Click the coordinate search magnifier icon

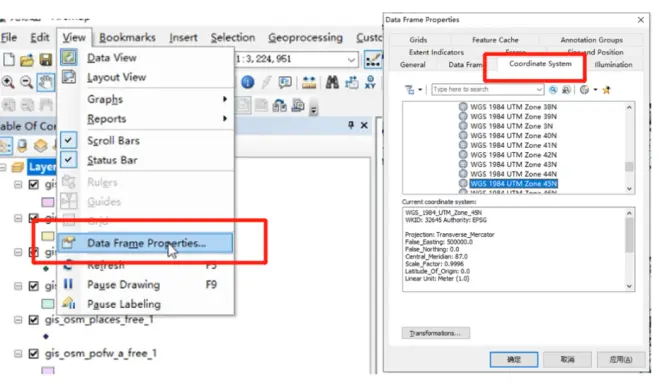coord(553,90)
